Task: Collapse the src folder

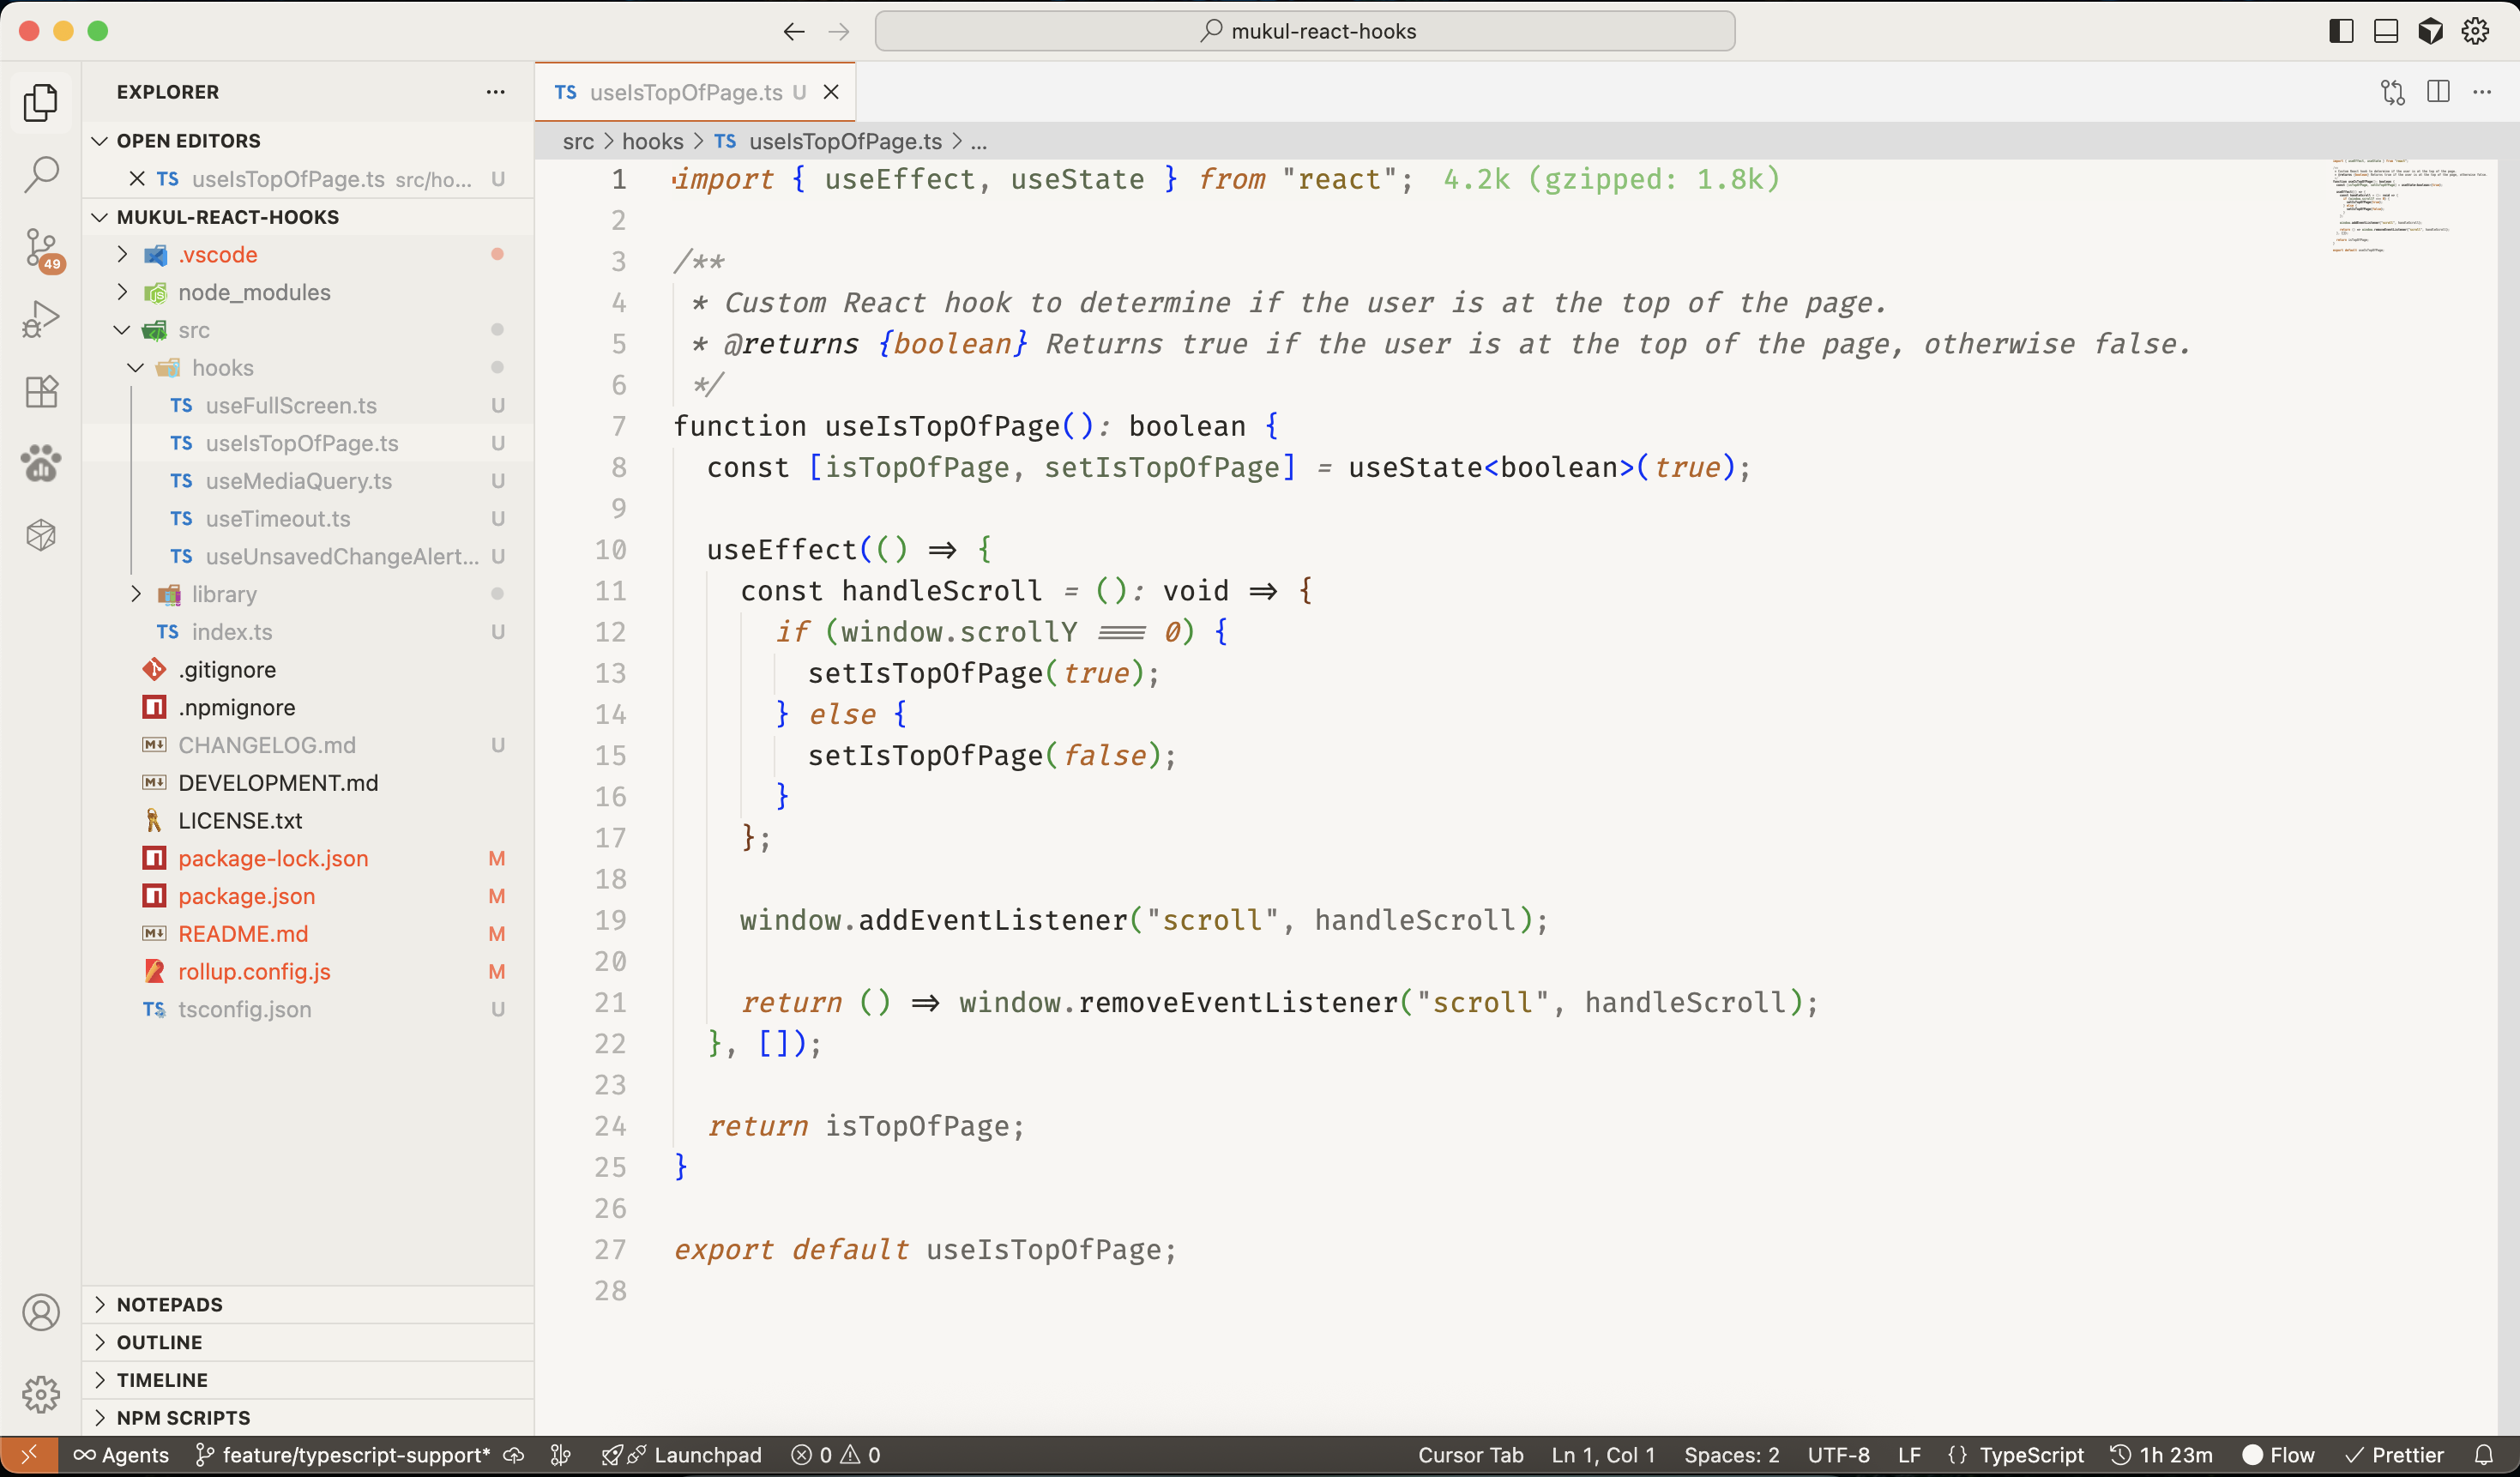Action: click(307, 330)
